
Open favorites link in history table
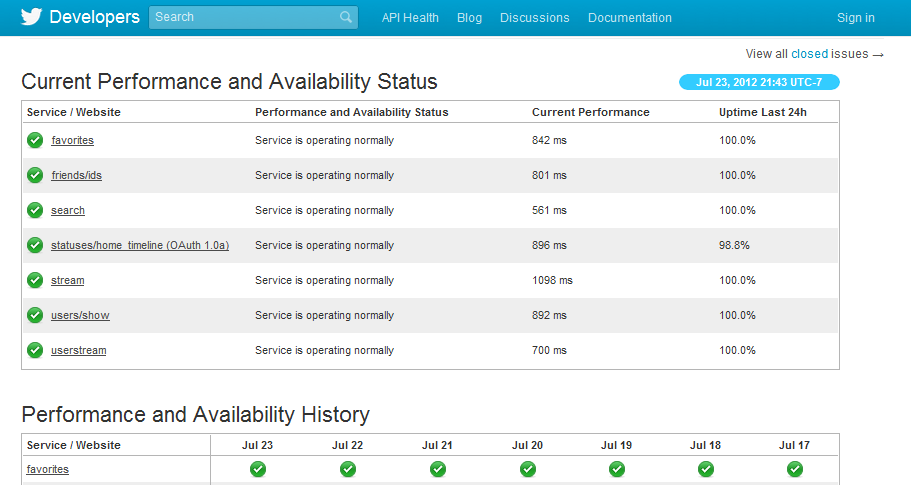coord(48,469)
